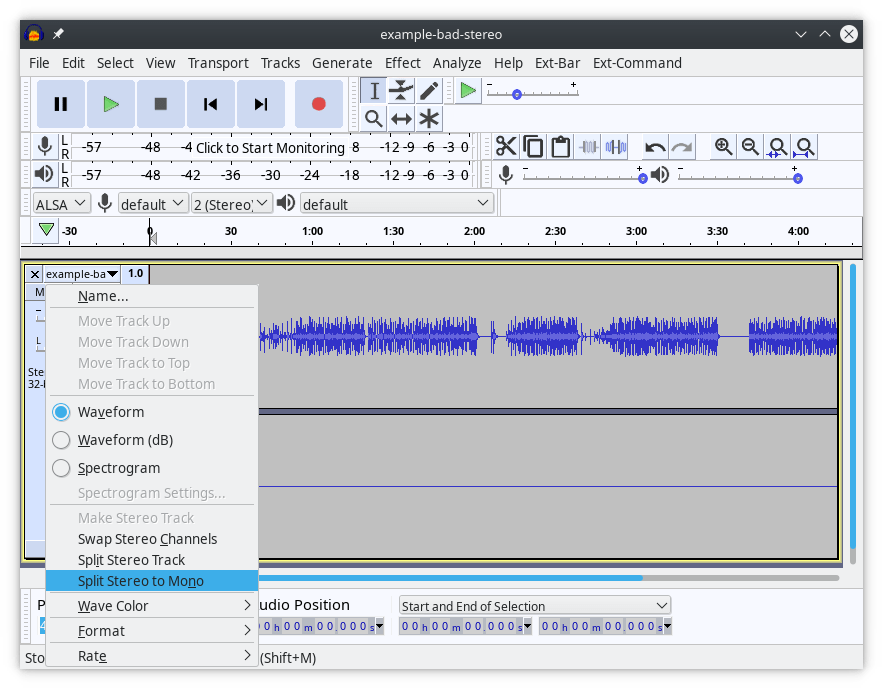Viewport: 883px width, 689px height.
Task: Select the Waveform (dB) radio button
Action: [61, 440]
